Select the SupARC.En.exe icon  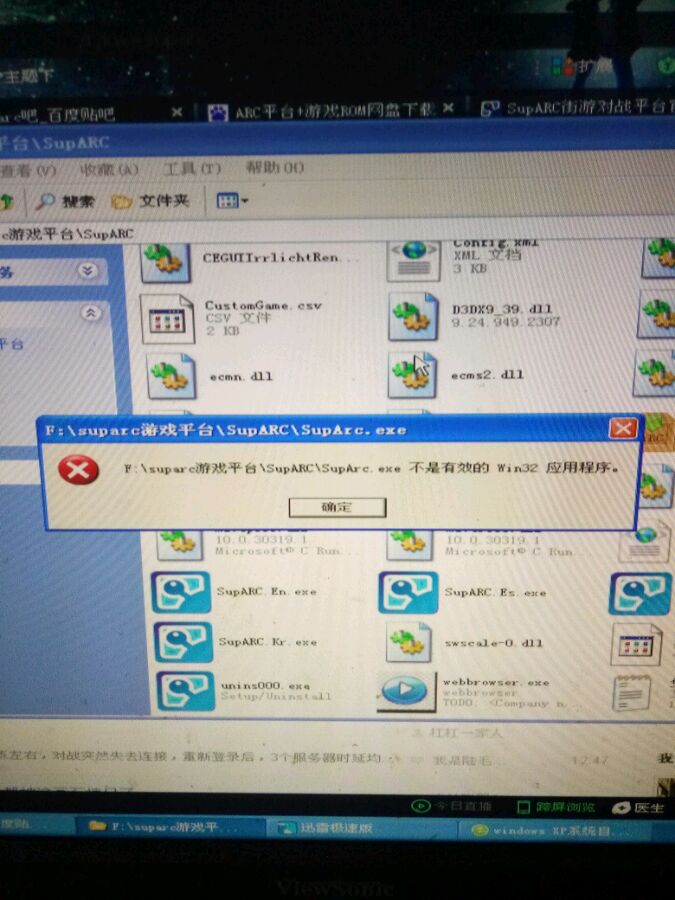pyautogui.click(x=181, y=592)
